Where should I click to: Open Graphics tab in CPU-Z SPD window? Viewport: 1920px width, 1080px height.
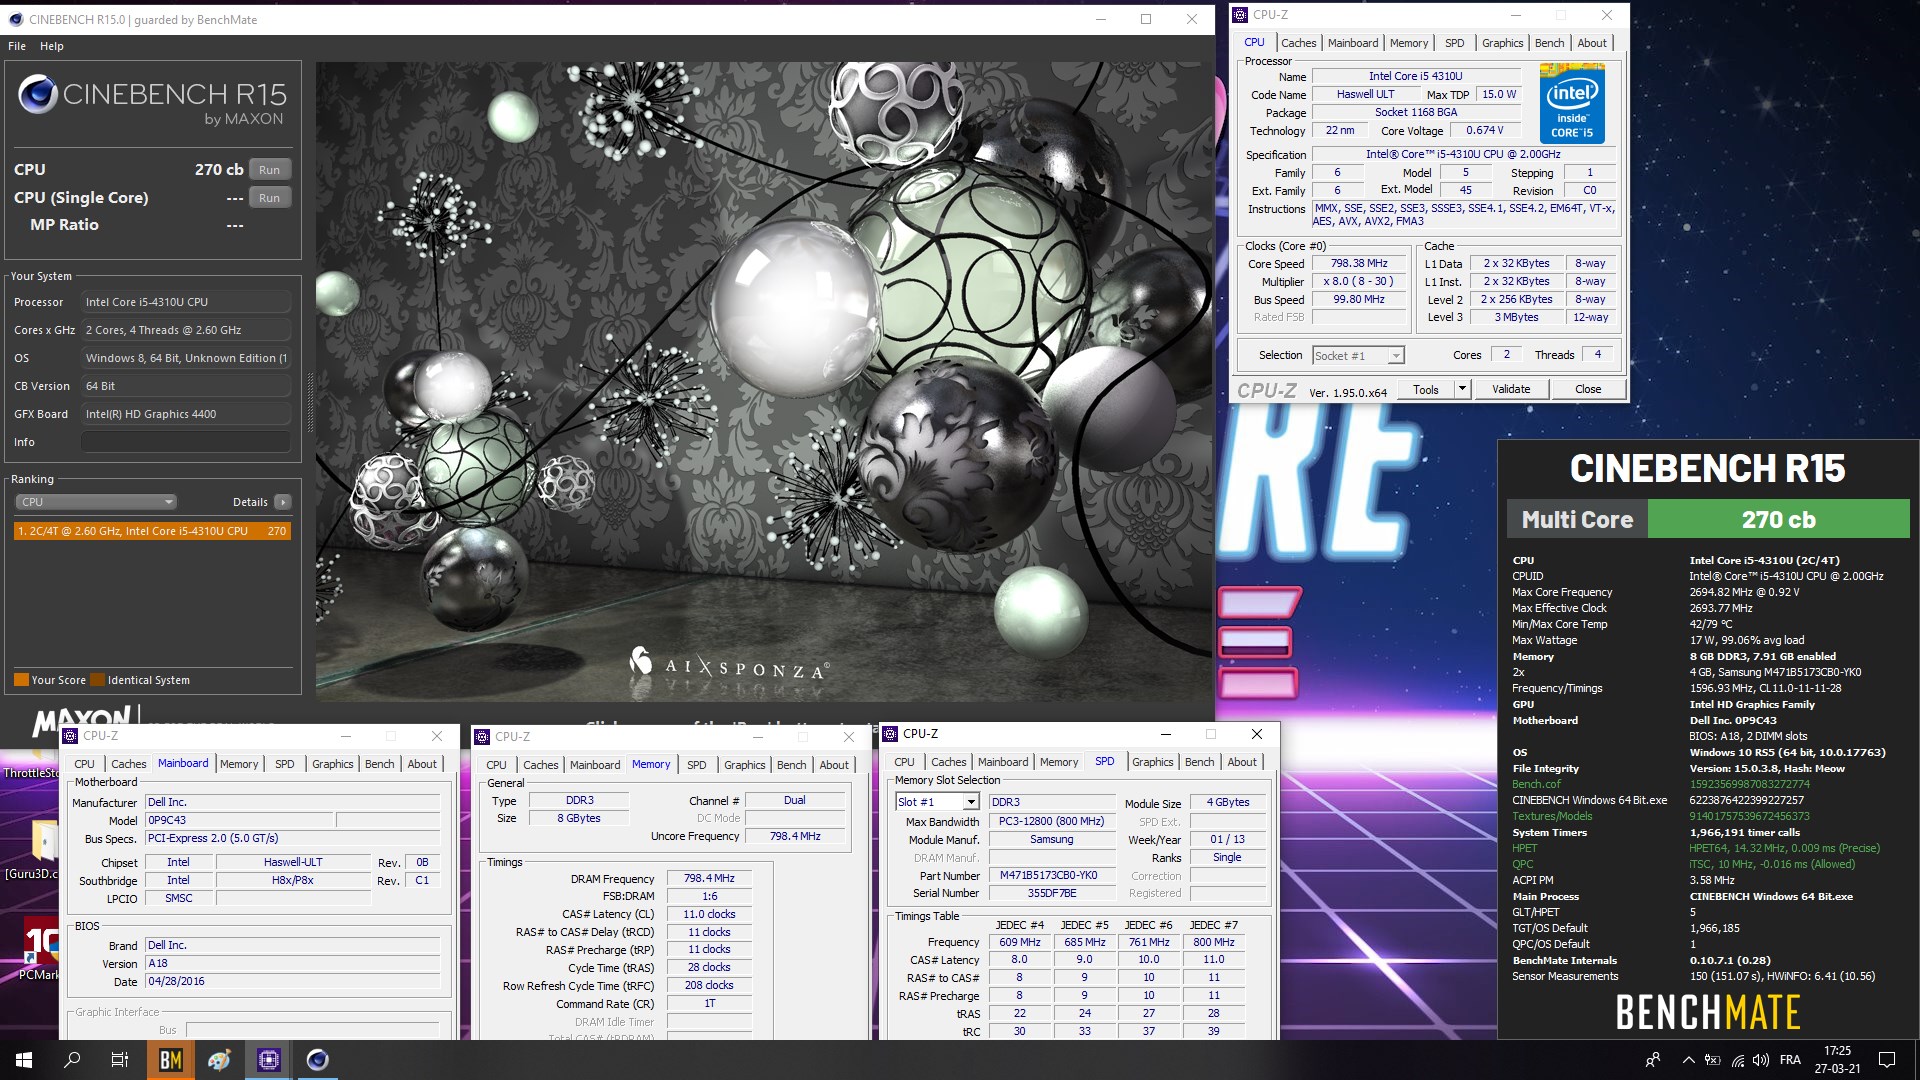pyautogui.click(x=1152, y=762)
